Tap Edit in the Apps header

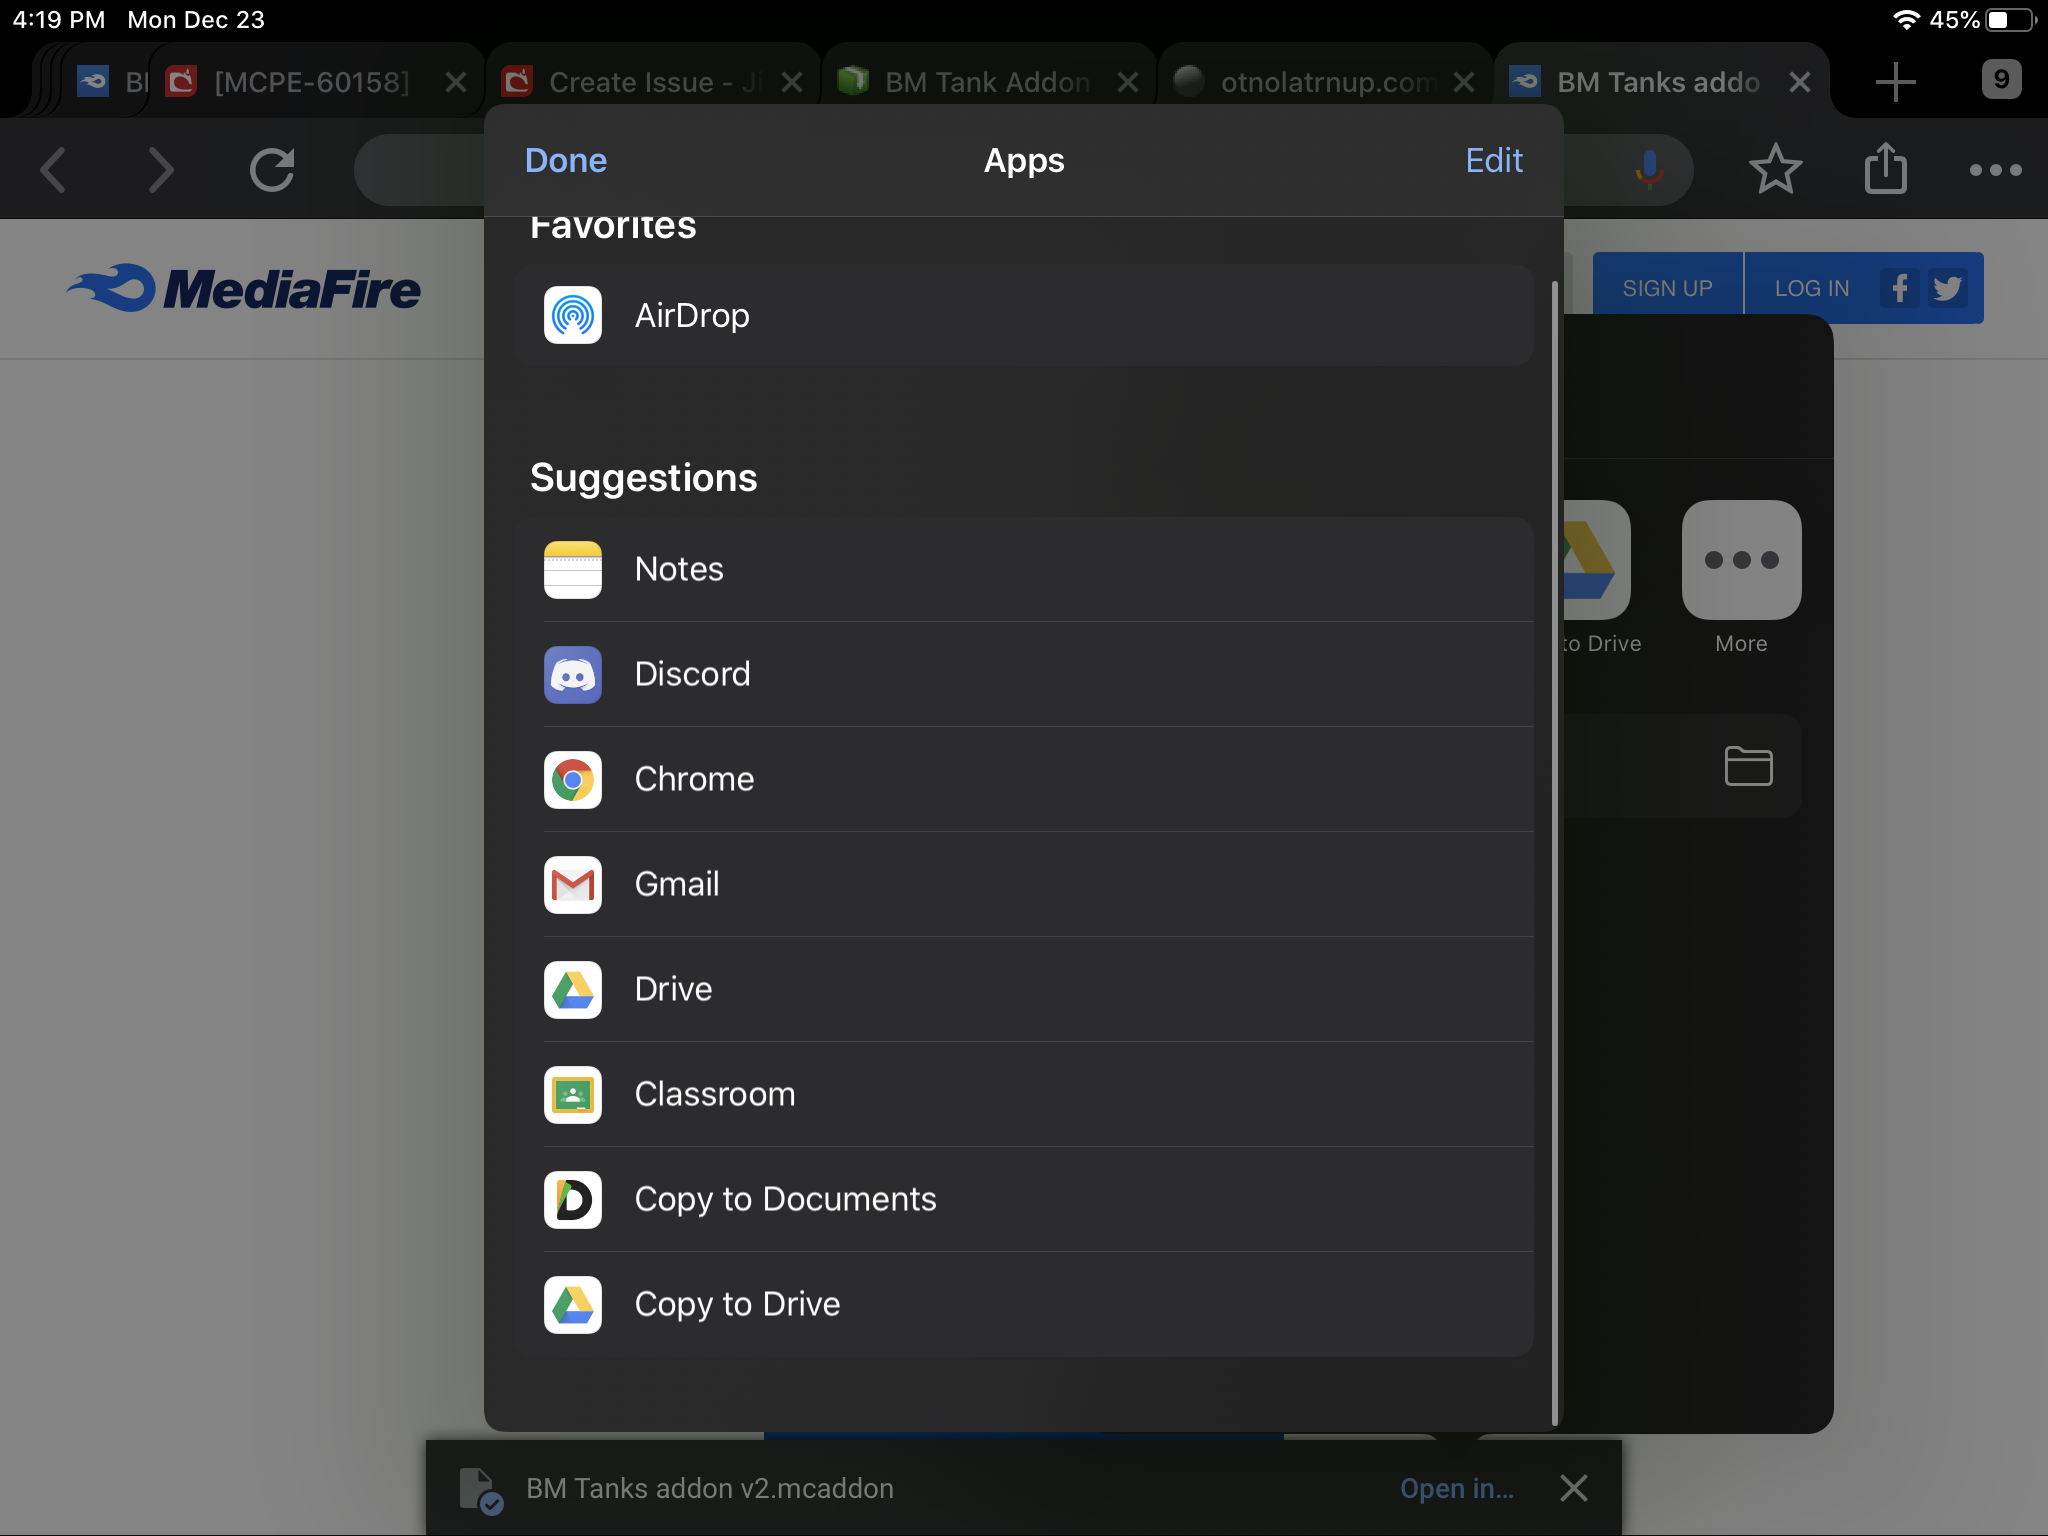pos(1493,161)
